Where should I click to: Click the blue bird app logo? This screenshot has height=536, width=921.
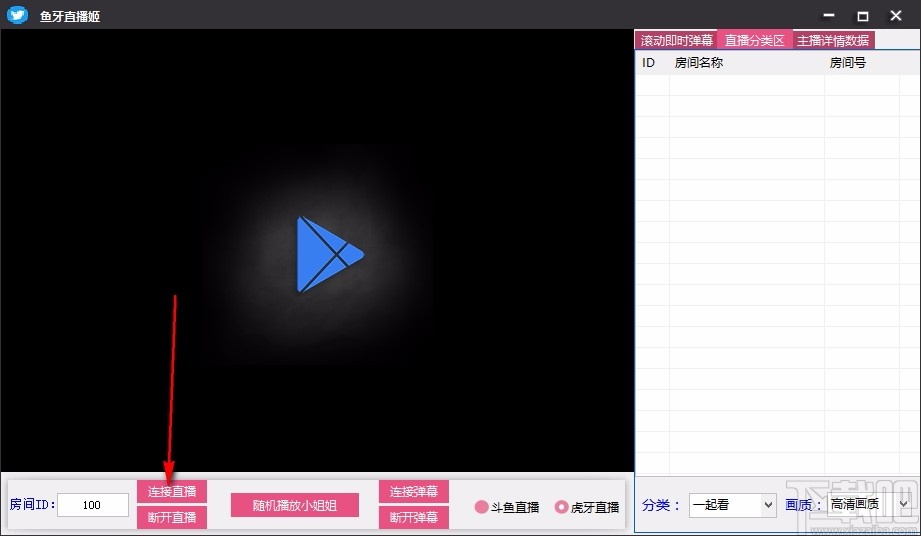click(x=17, y=15)
